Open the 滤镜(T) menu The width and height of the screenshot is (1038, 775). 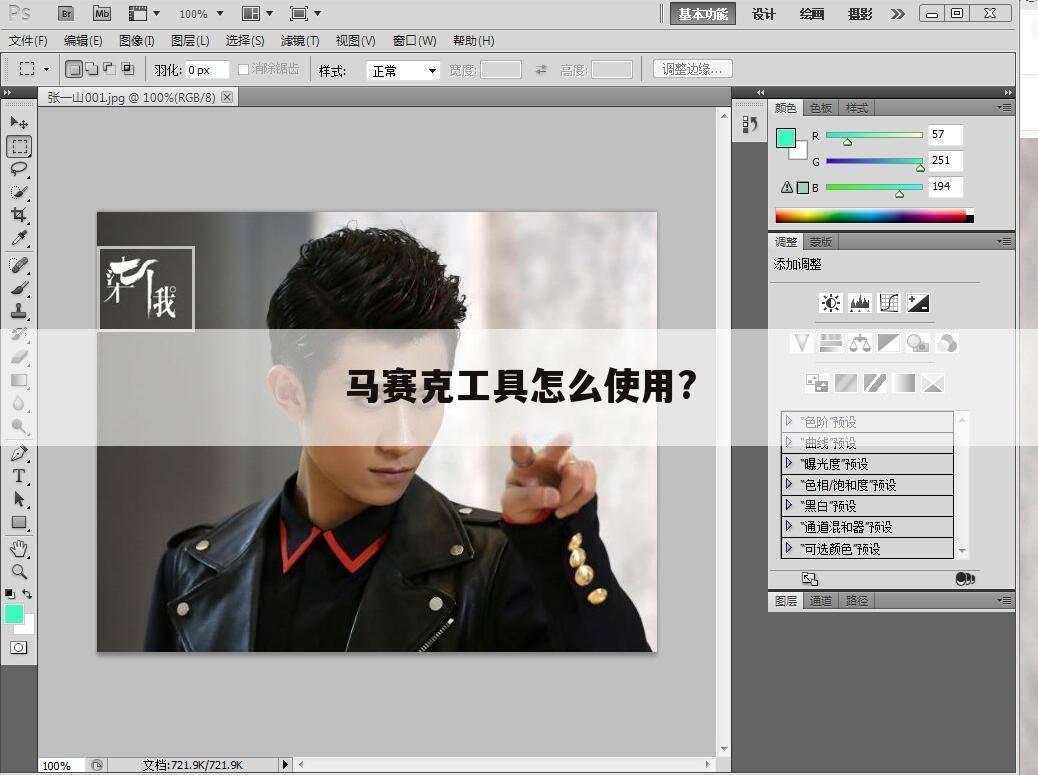(300, 41)
